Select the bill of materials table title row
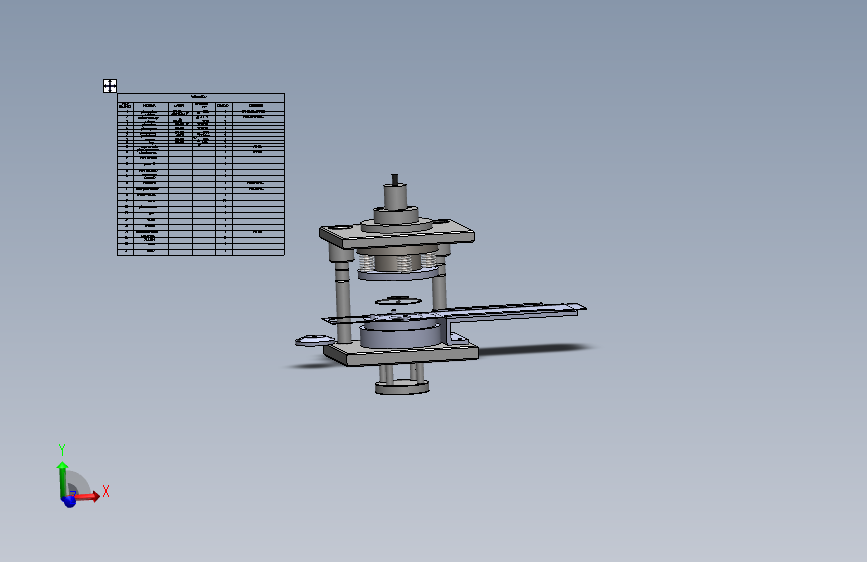The width and height of the screenshot is (867, 562). click(x=201, y=97)
